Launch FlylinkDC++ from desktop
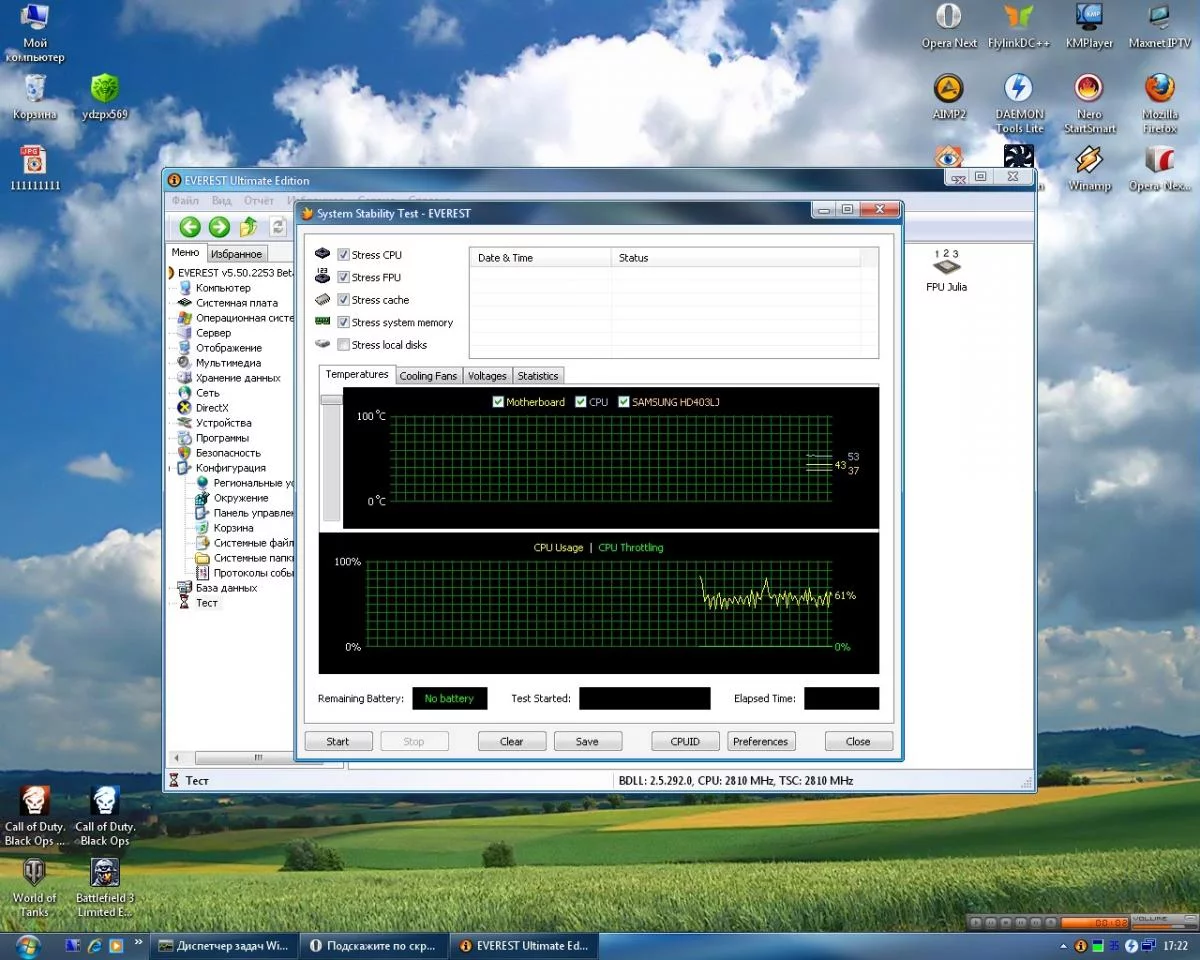The width and height of the screenshot is (1200, 960). click(1019, 26)
